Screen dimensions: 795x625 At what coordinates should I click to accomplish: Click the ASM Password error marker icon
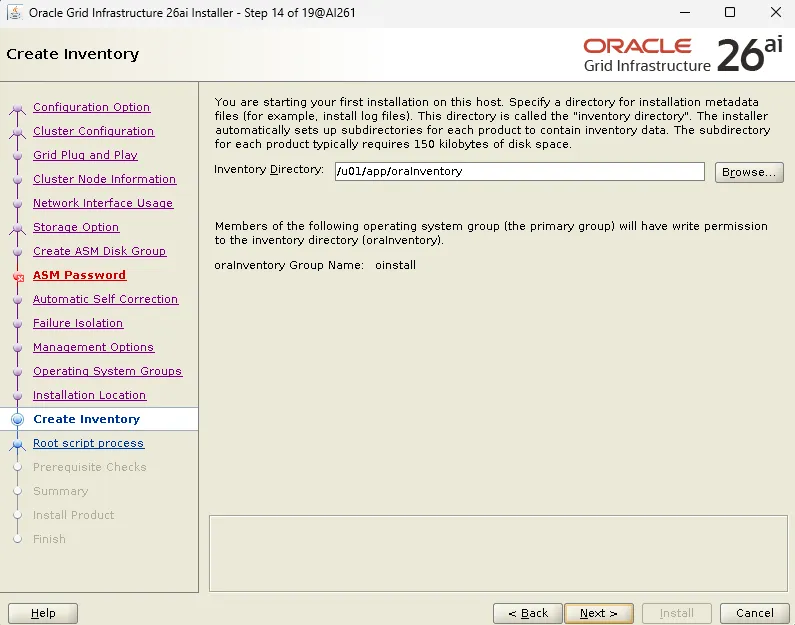(18, 277)
